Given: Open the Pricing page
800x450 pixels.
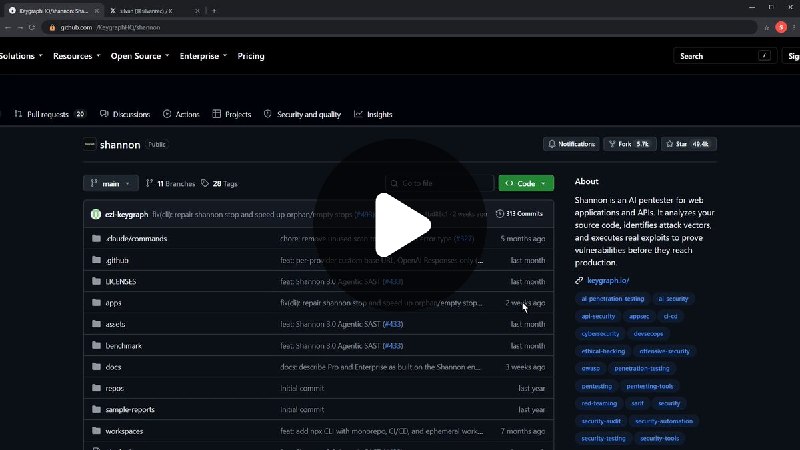Looking at the screenshot, I should click(x=251, y=56).
